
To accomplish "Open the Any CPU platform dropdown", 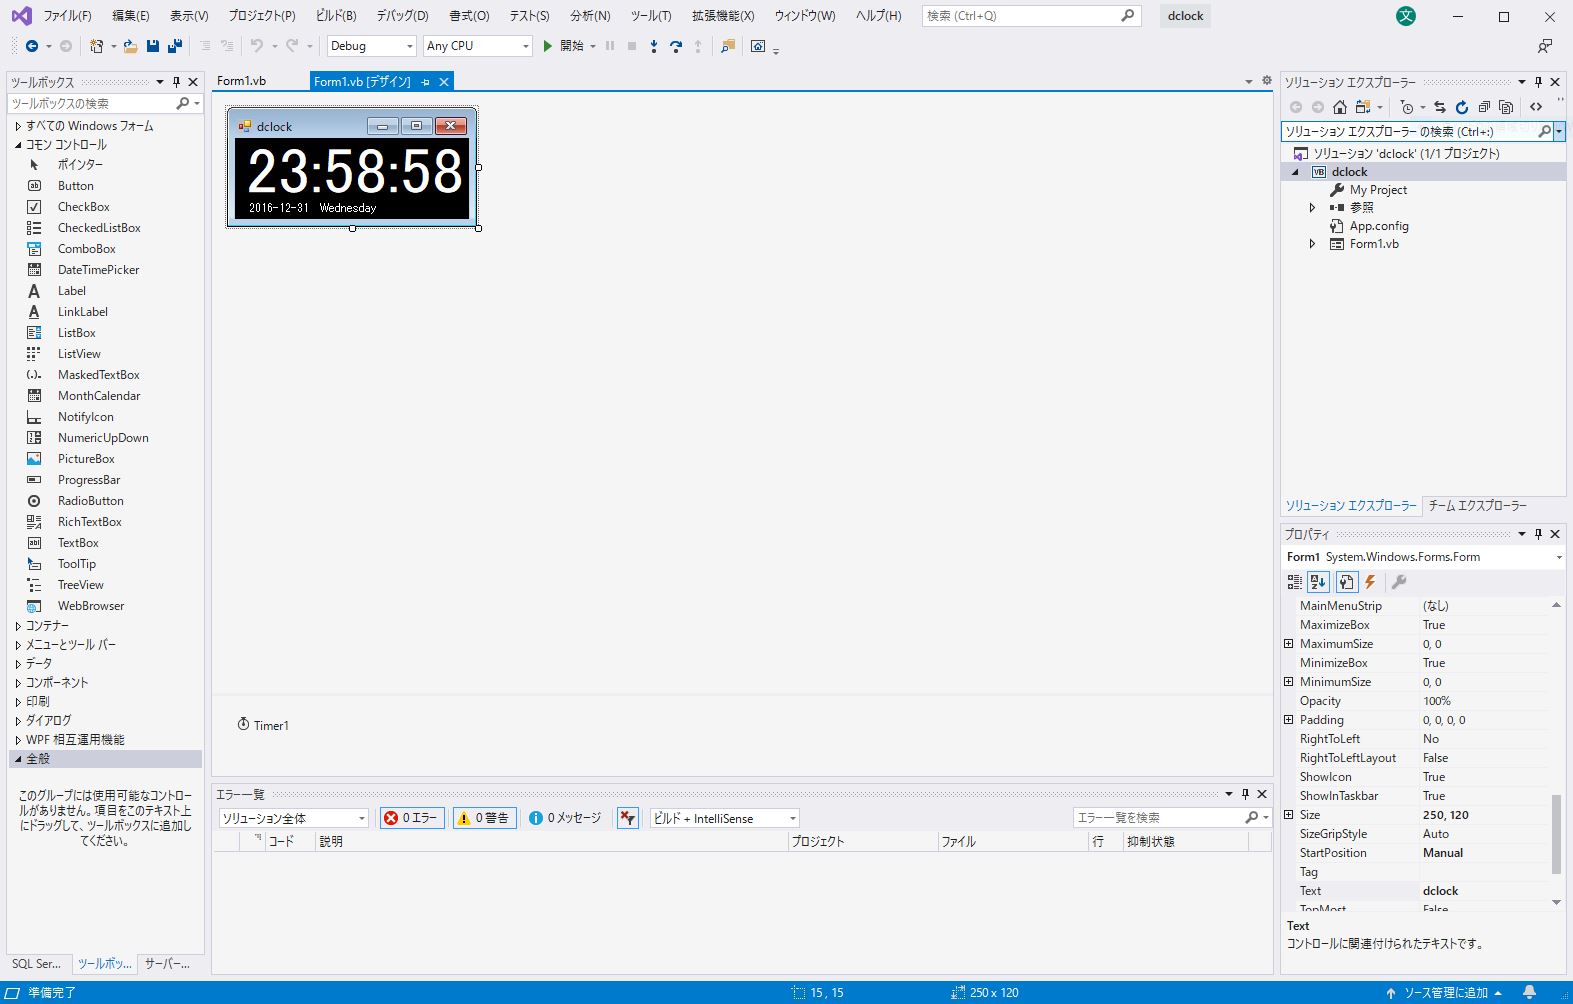I will point(477,46).
